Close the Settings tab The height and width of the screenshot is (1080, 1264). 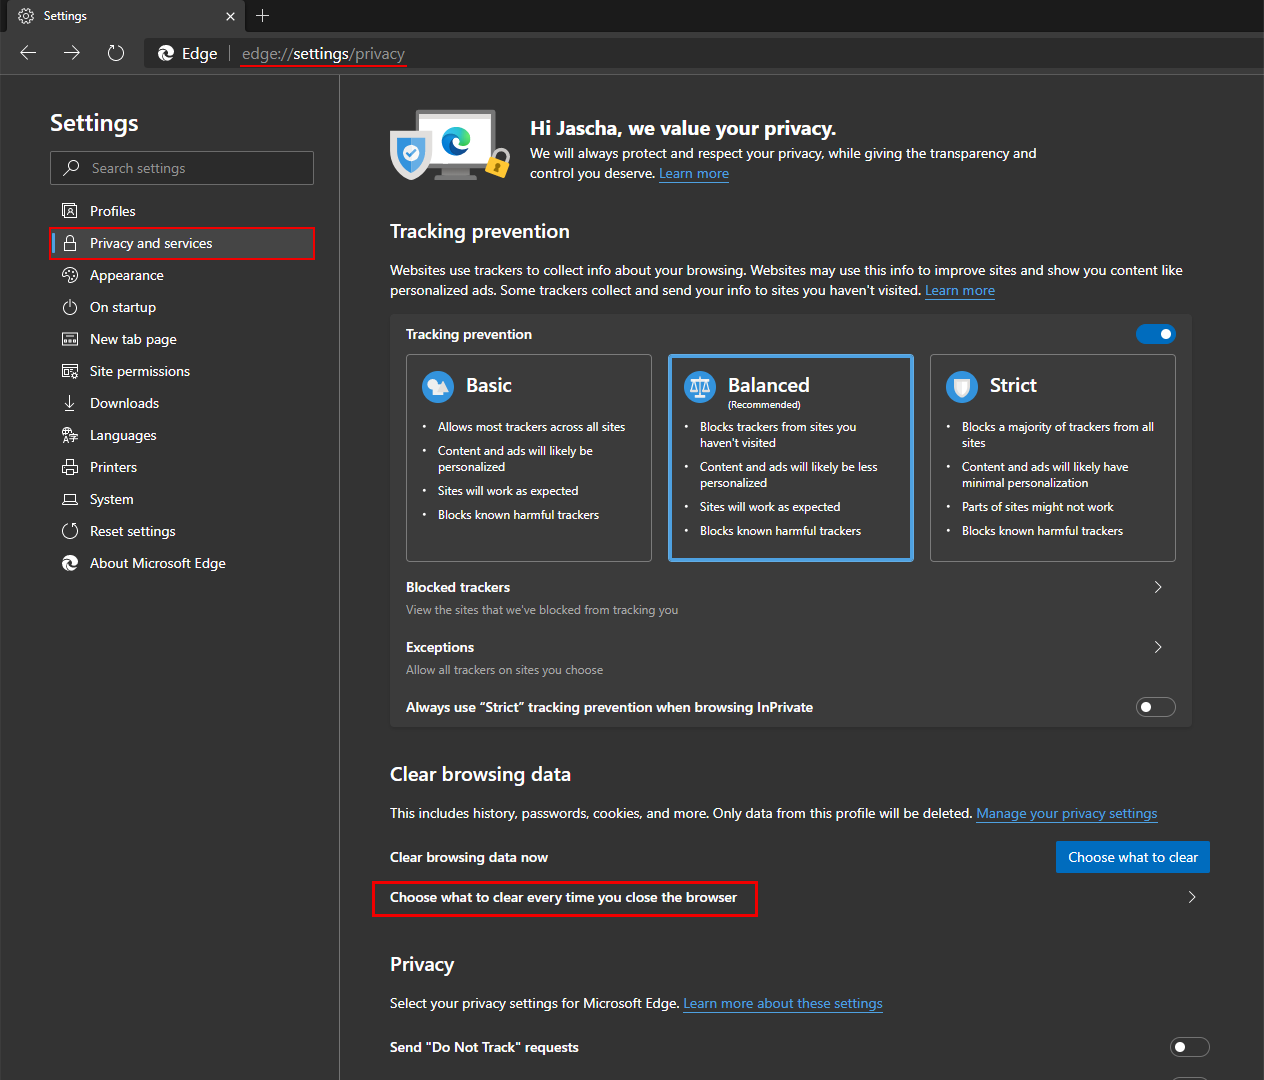[x=230, y=16]
